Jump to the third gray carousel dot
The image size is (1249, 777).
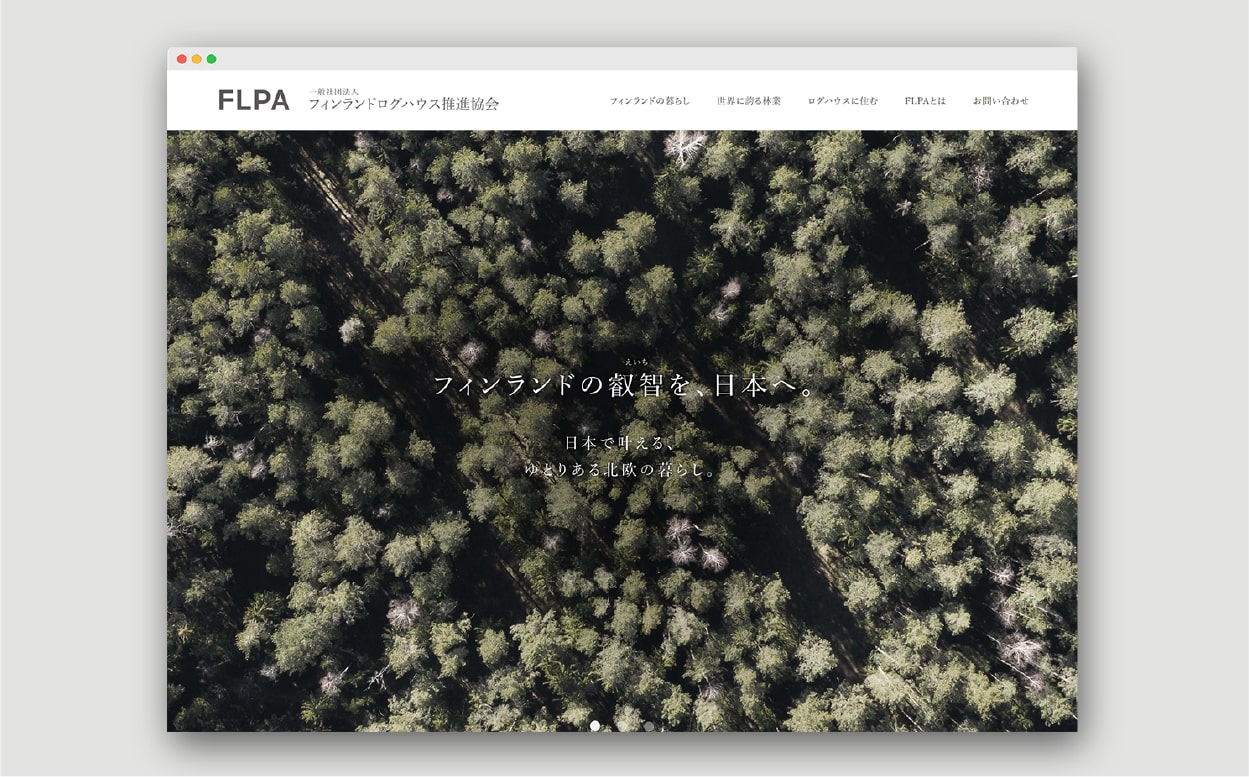(649, 726)
